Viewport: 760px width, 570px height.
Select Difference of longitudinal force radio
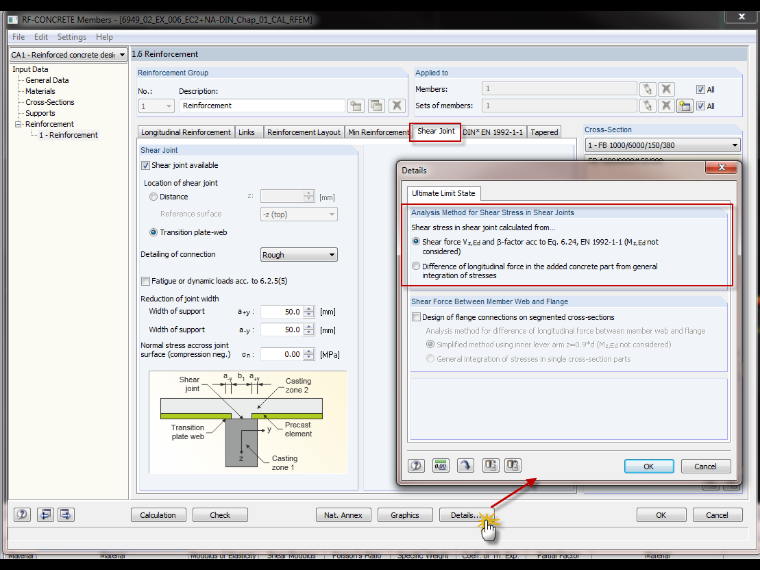(x=416, y=266)
